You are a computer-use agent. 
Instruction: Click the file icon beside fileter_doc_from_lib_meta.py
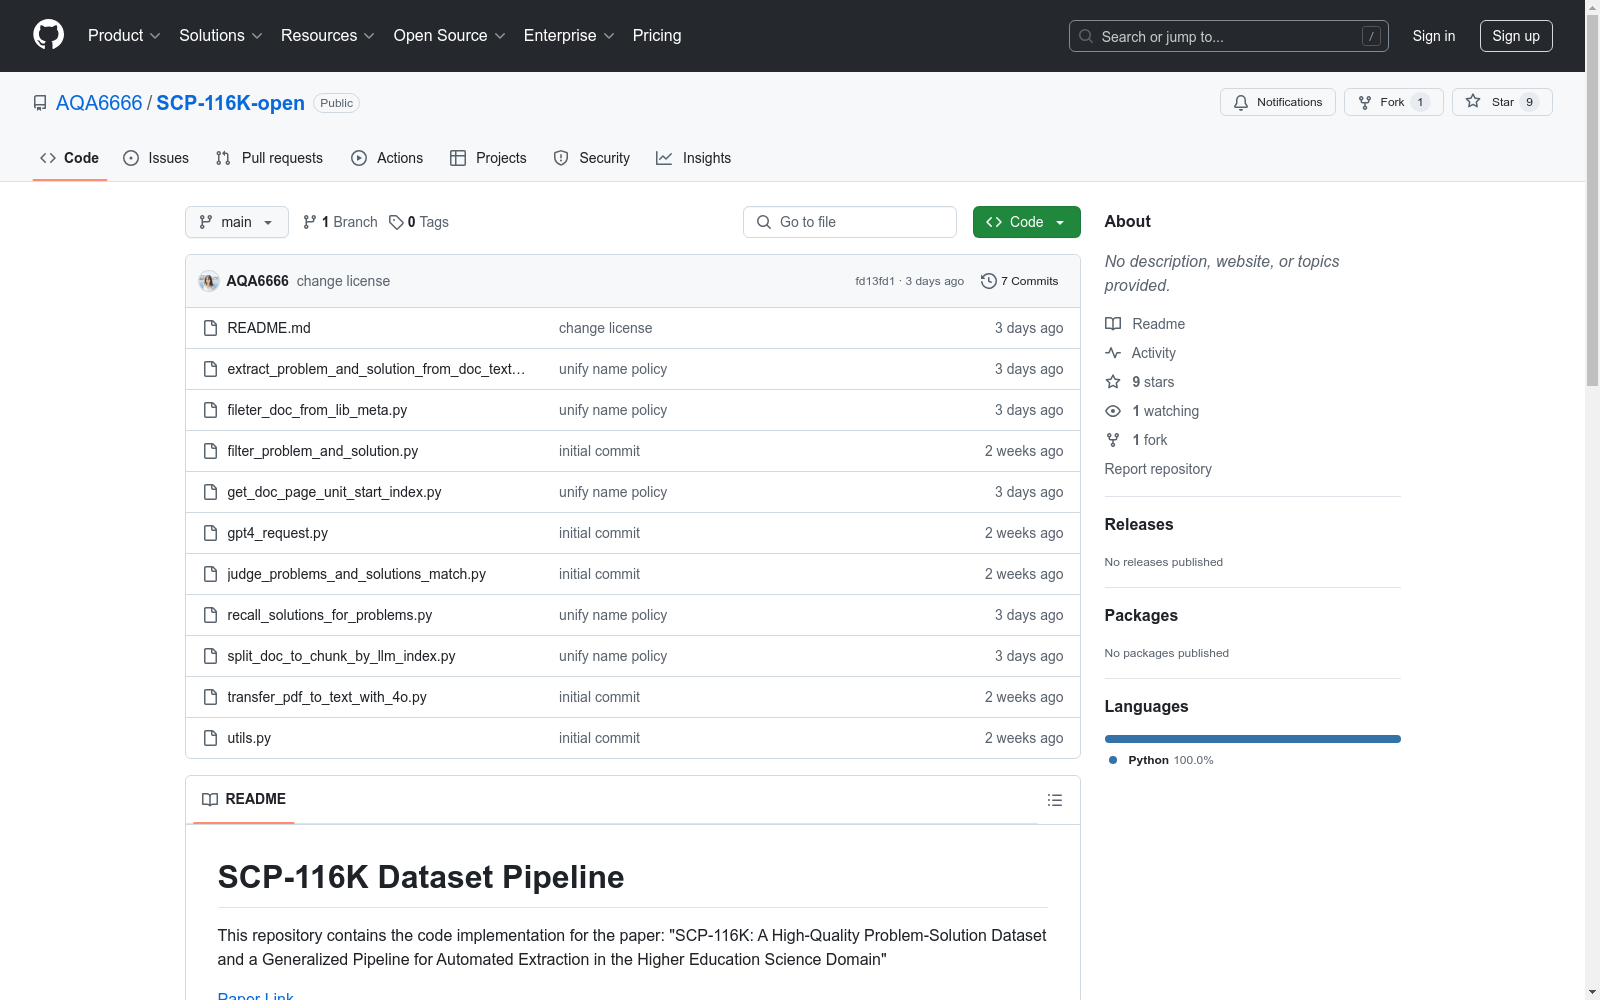pos(210,410)
